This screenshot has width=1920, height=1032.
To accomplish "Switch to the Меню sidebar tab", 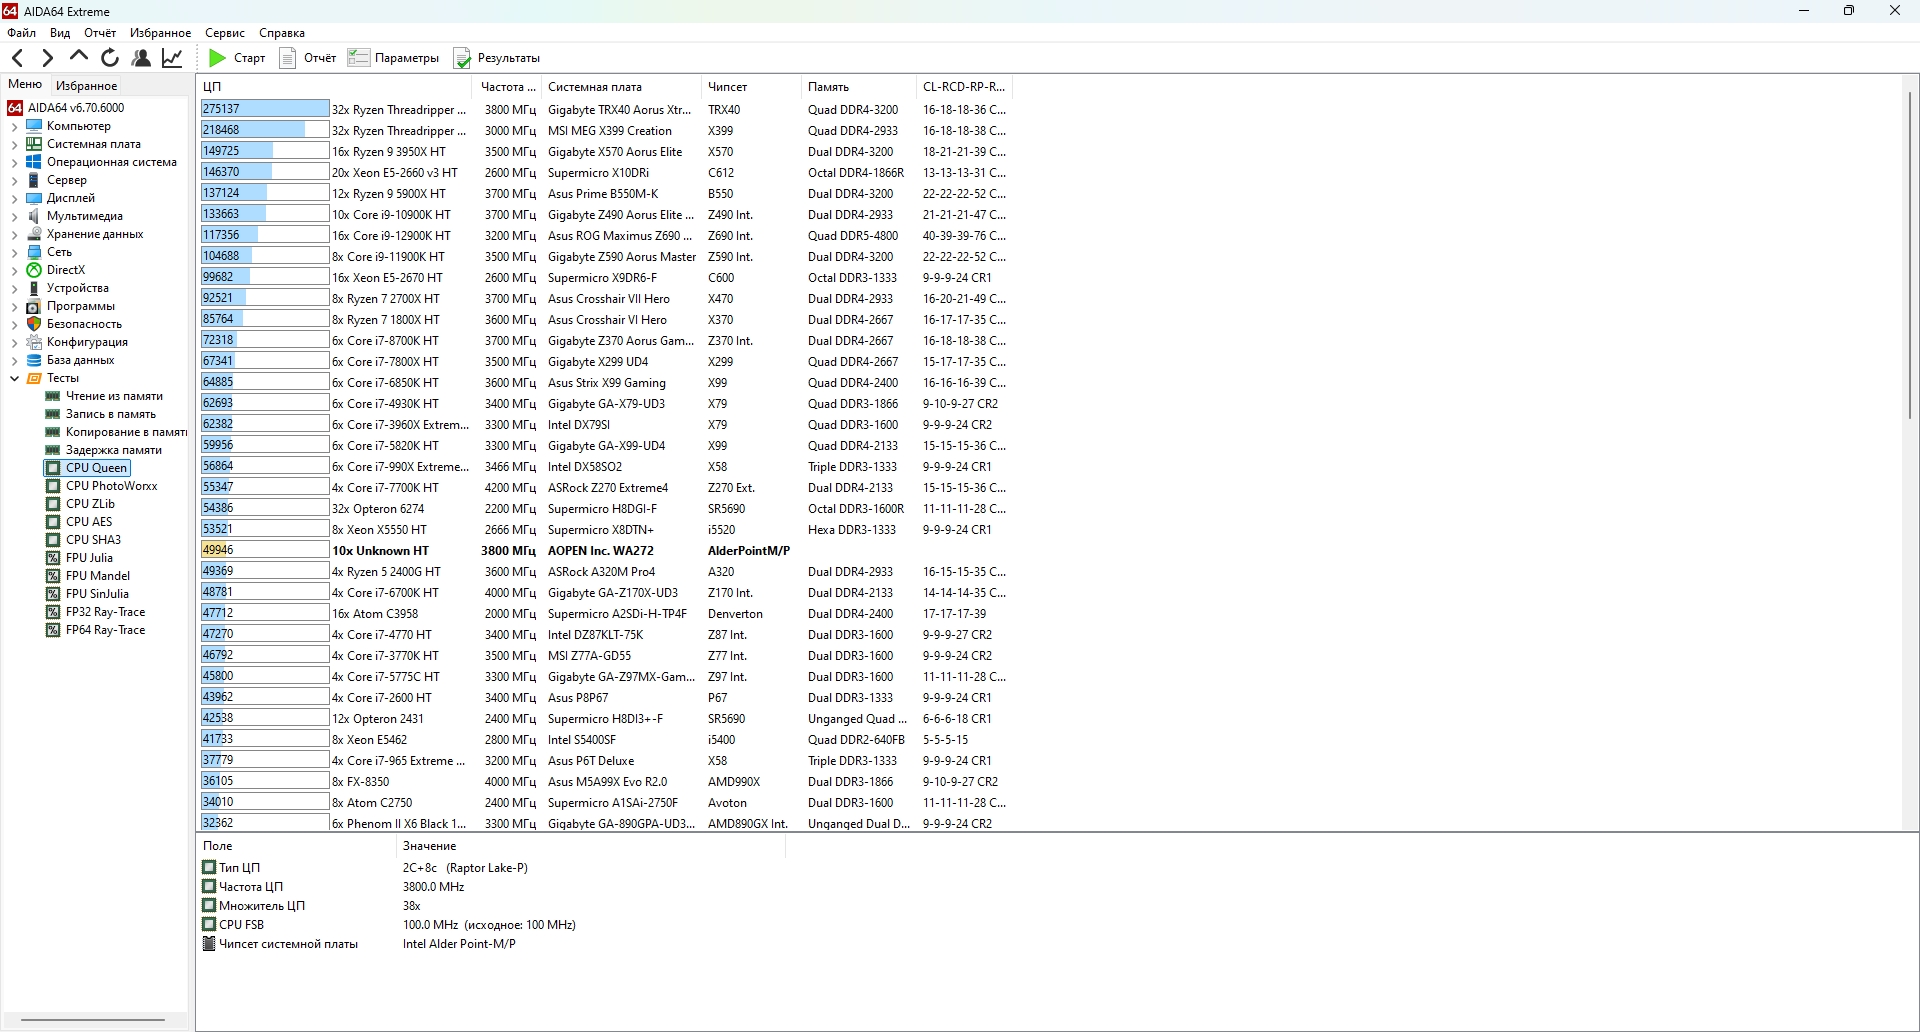I will pyautogui.click(x=25, y=85).
